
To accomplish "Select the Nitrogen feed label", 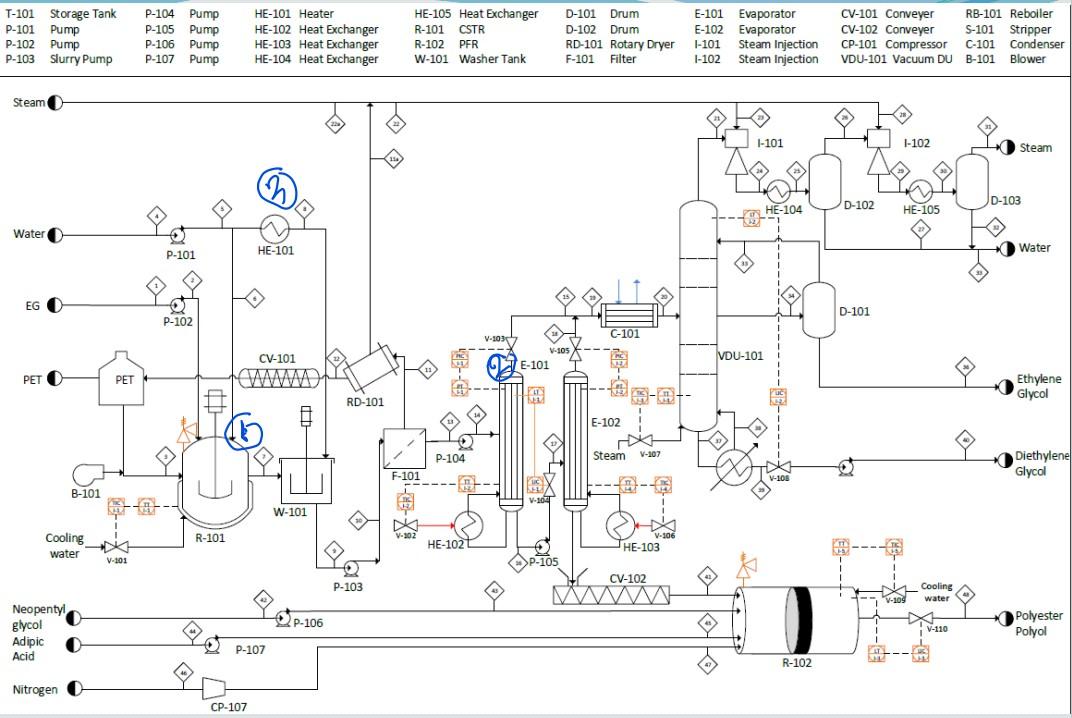I will 36,689.
